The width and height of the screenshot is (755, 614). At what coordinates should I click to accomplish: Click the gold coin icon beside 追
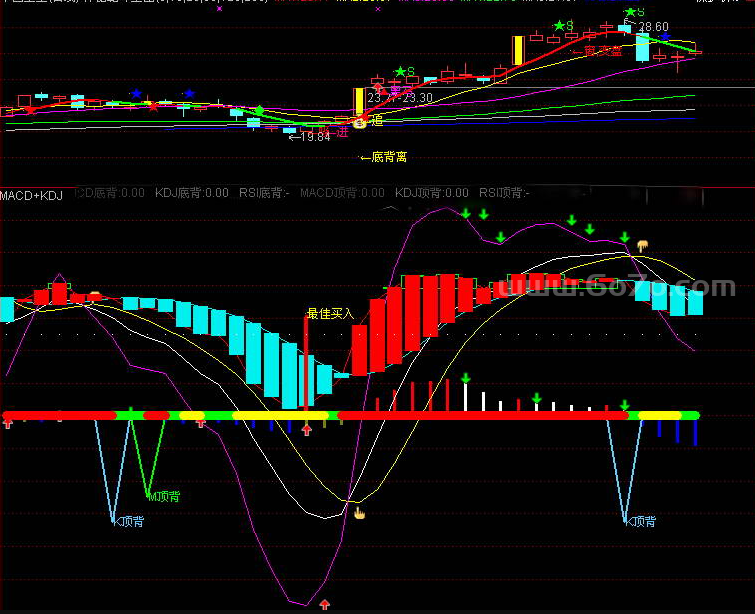[x=360, y=123]
